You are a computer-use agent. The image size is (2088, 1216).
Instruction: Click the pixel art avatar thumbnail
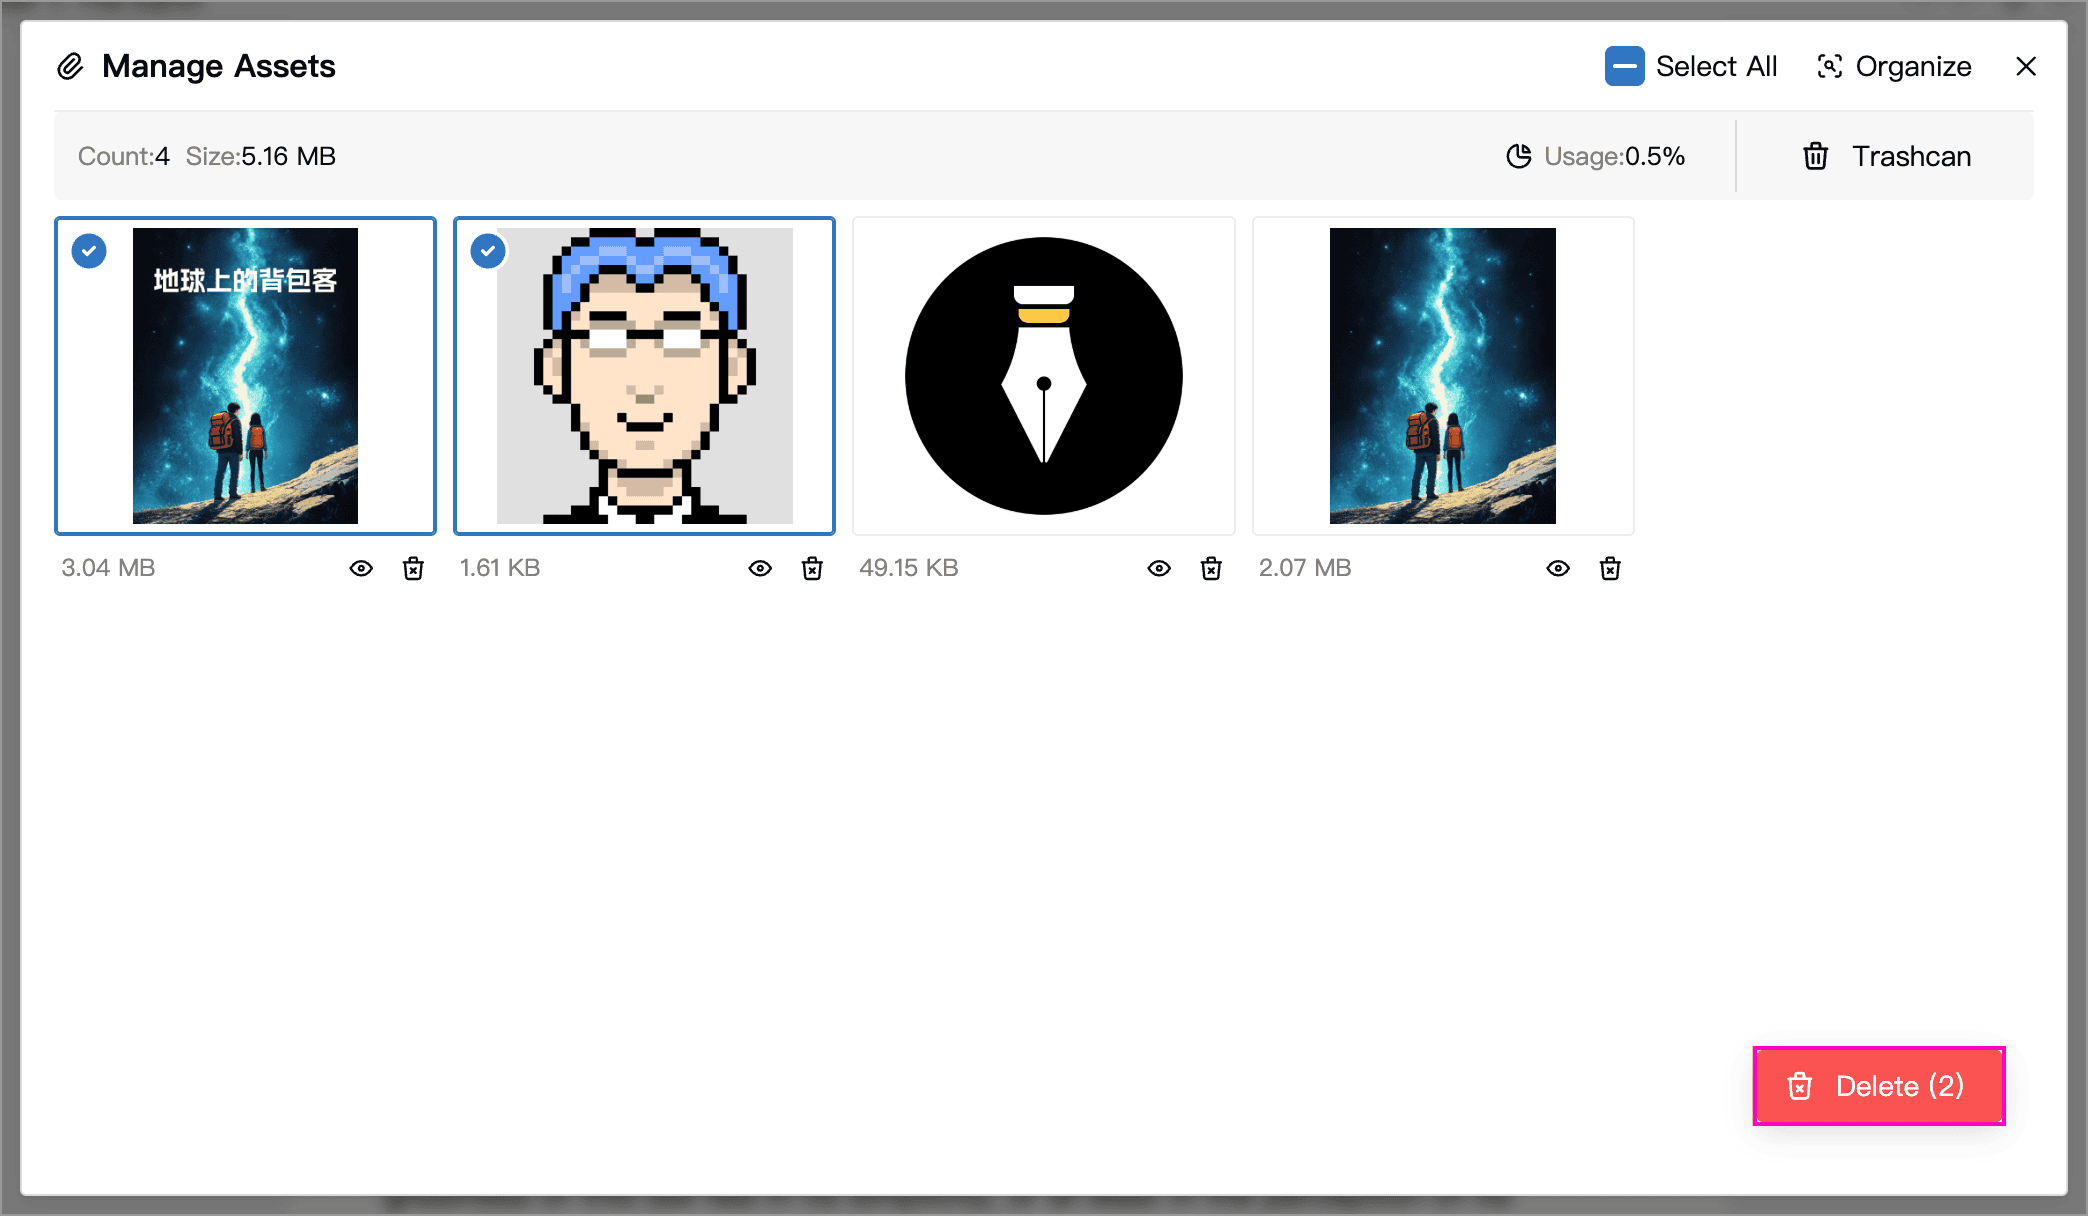[645, 376]
